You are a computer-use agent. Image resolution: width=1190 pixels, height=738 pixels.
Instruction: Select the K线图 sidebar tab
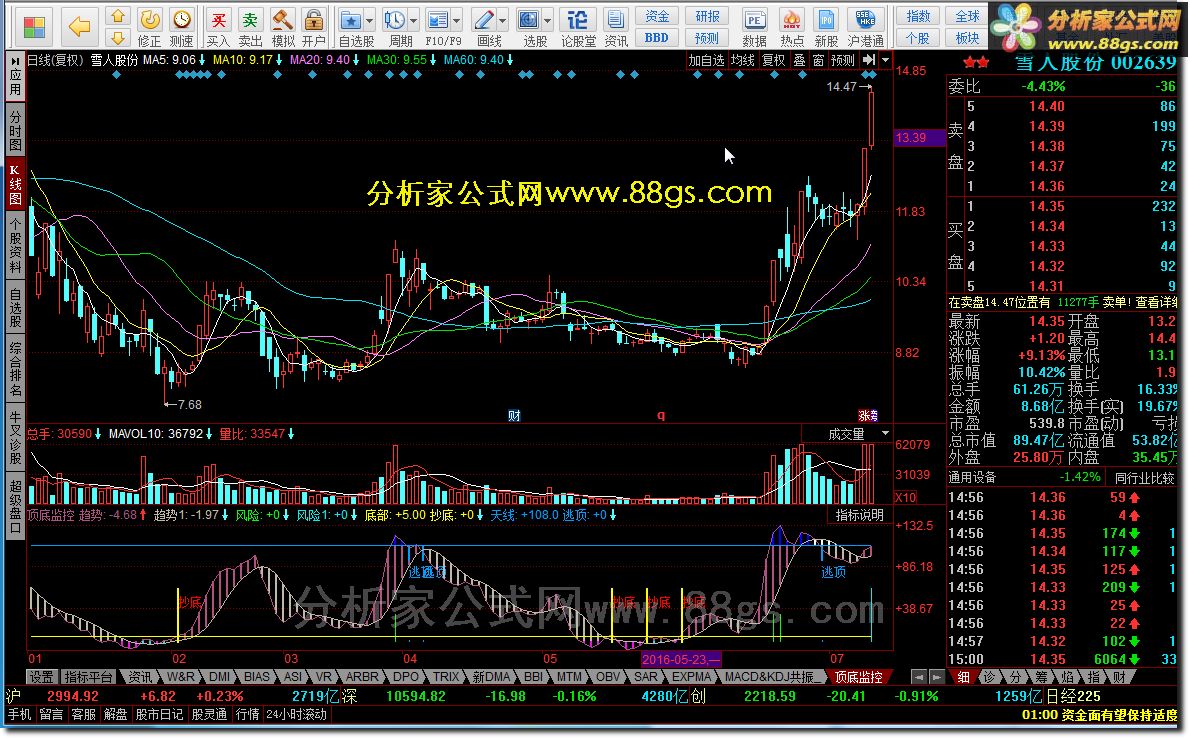15,183
